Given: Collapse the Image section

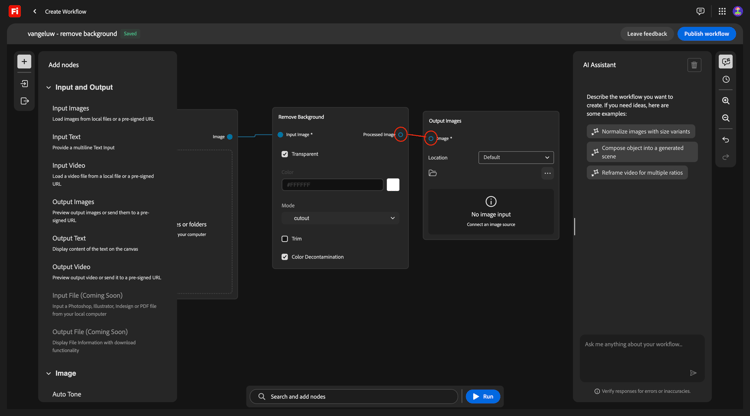Looking at the screenshot, I should point(48,373).
